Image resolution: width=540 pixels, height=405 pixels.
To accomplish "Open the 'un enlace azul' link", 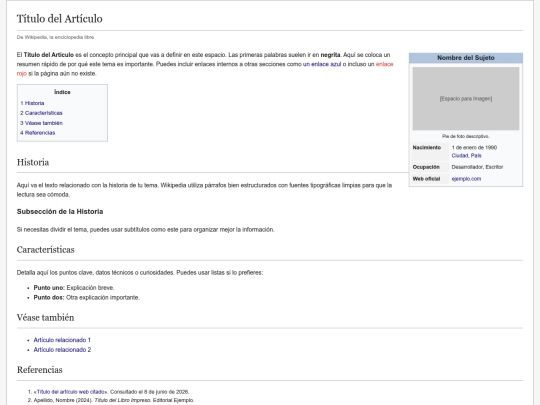I will click(x=322, y=64).
